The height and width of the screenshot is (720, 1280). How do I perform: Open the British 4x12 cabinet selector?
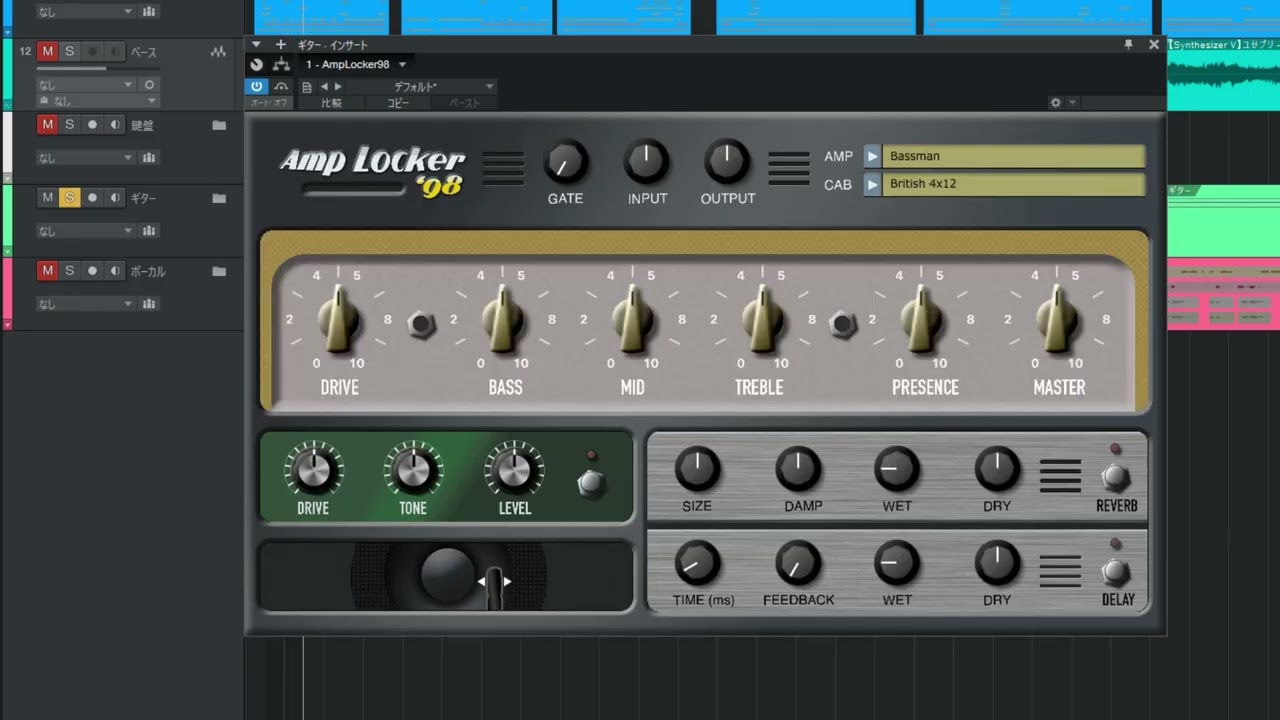[1013, 184]
